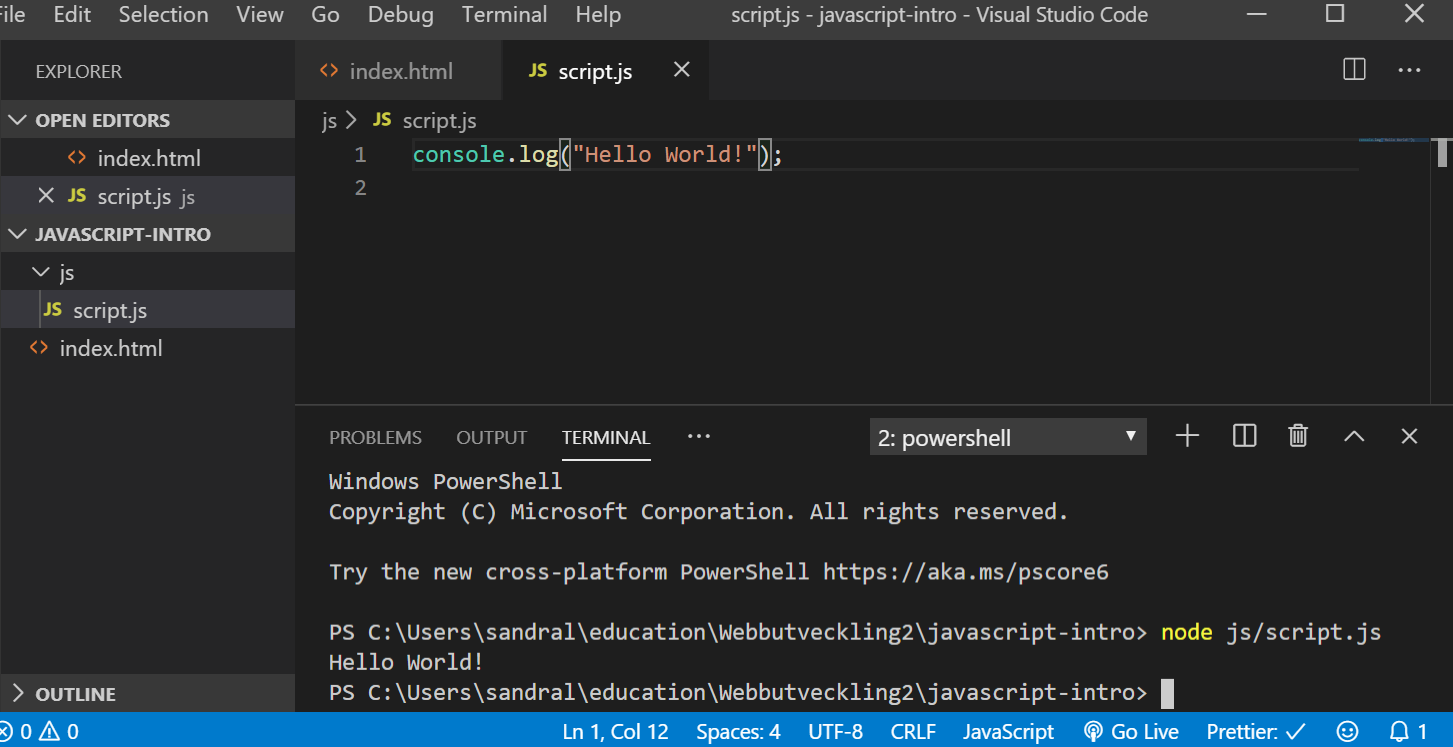The image size is (1453, 747).
Task: Split the terminal pane
Action: [x=1244, y=436]
